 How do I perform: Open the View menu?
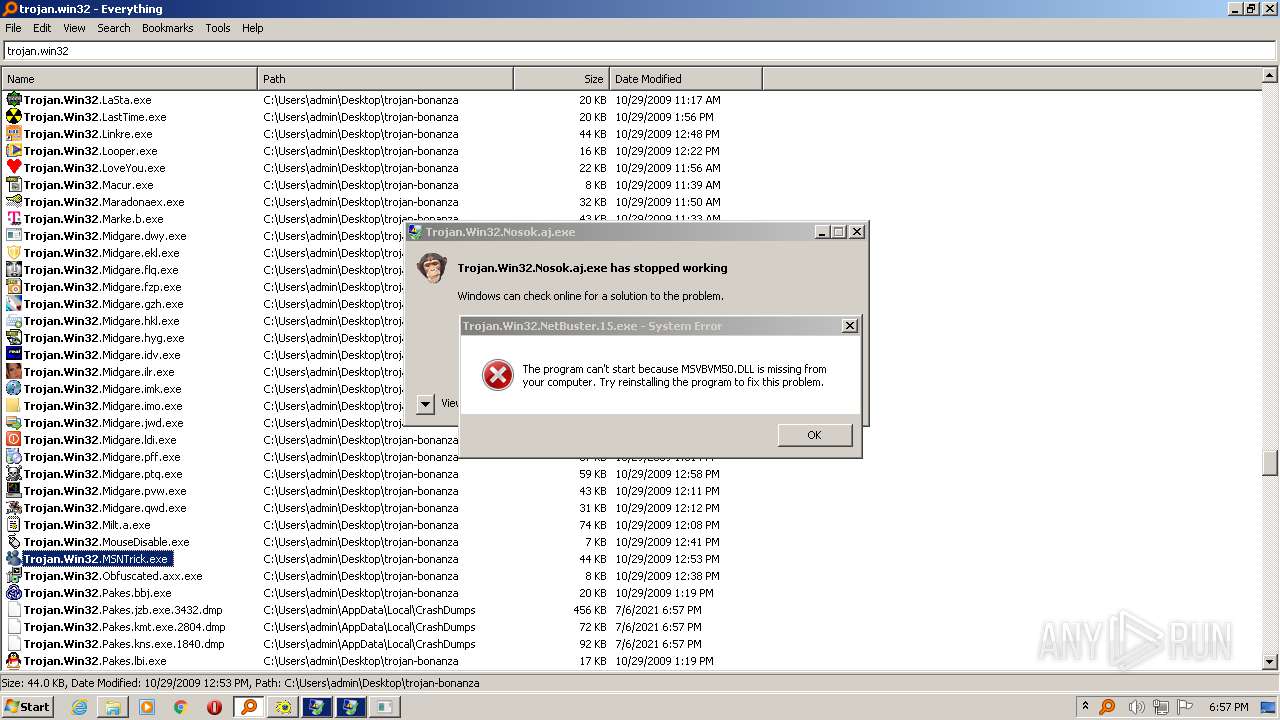tap(74, 28)
